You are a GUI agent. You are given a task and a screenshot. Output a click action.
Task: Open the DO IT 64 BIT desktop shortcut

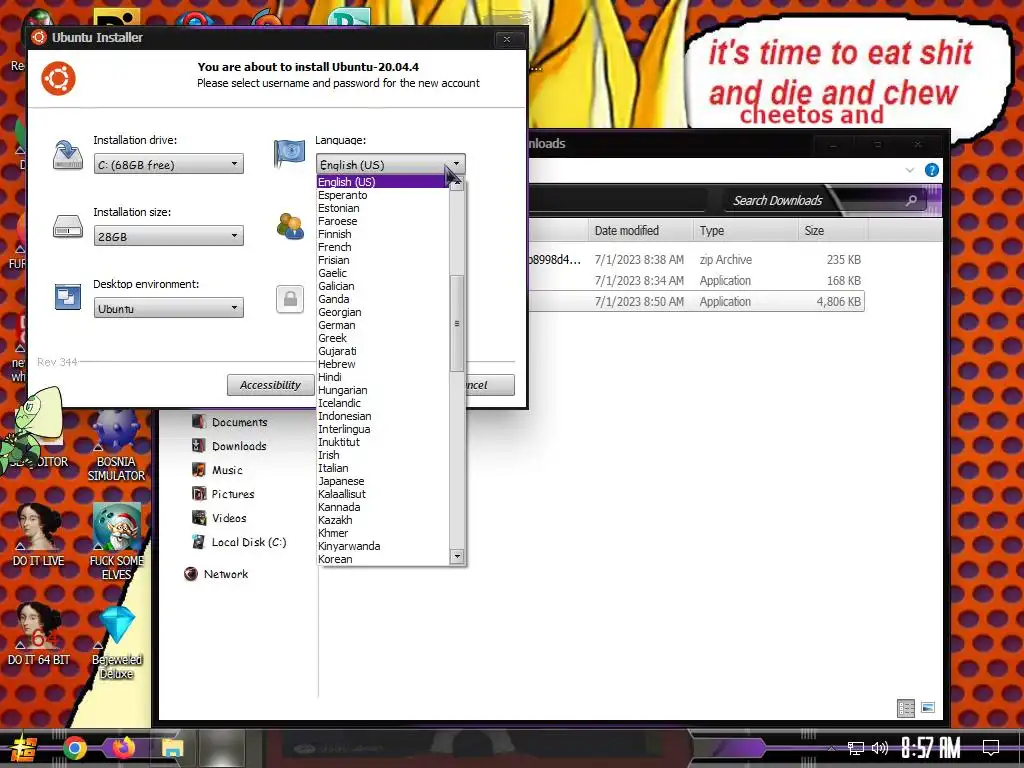coord(39,635)
